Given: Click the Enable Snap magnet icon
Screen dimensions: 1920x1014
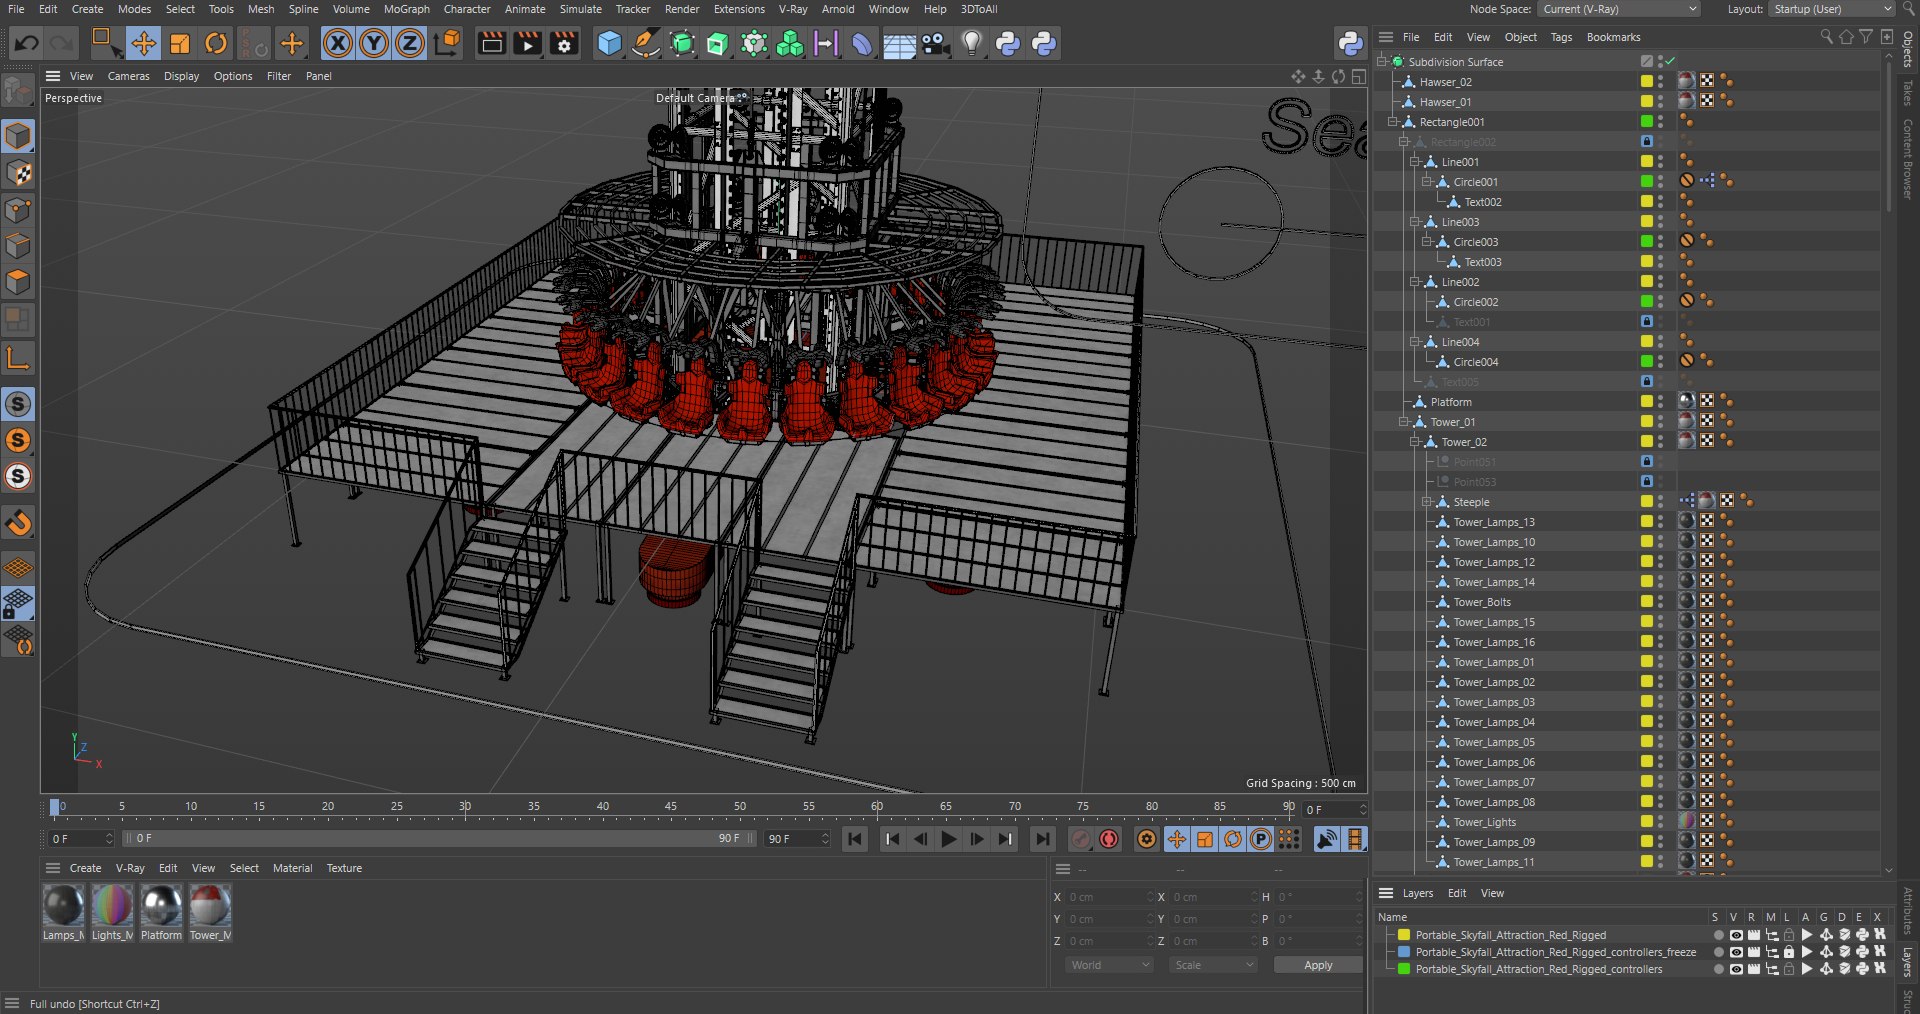Looking at the screenshot, I should (x=18, y=522).
